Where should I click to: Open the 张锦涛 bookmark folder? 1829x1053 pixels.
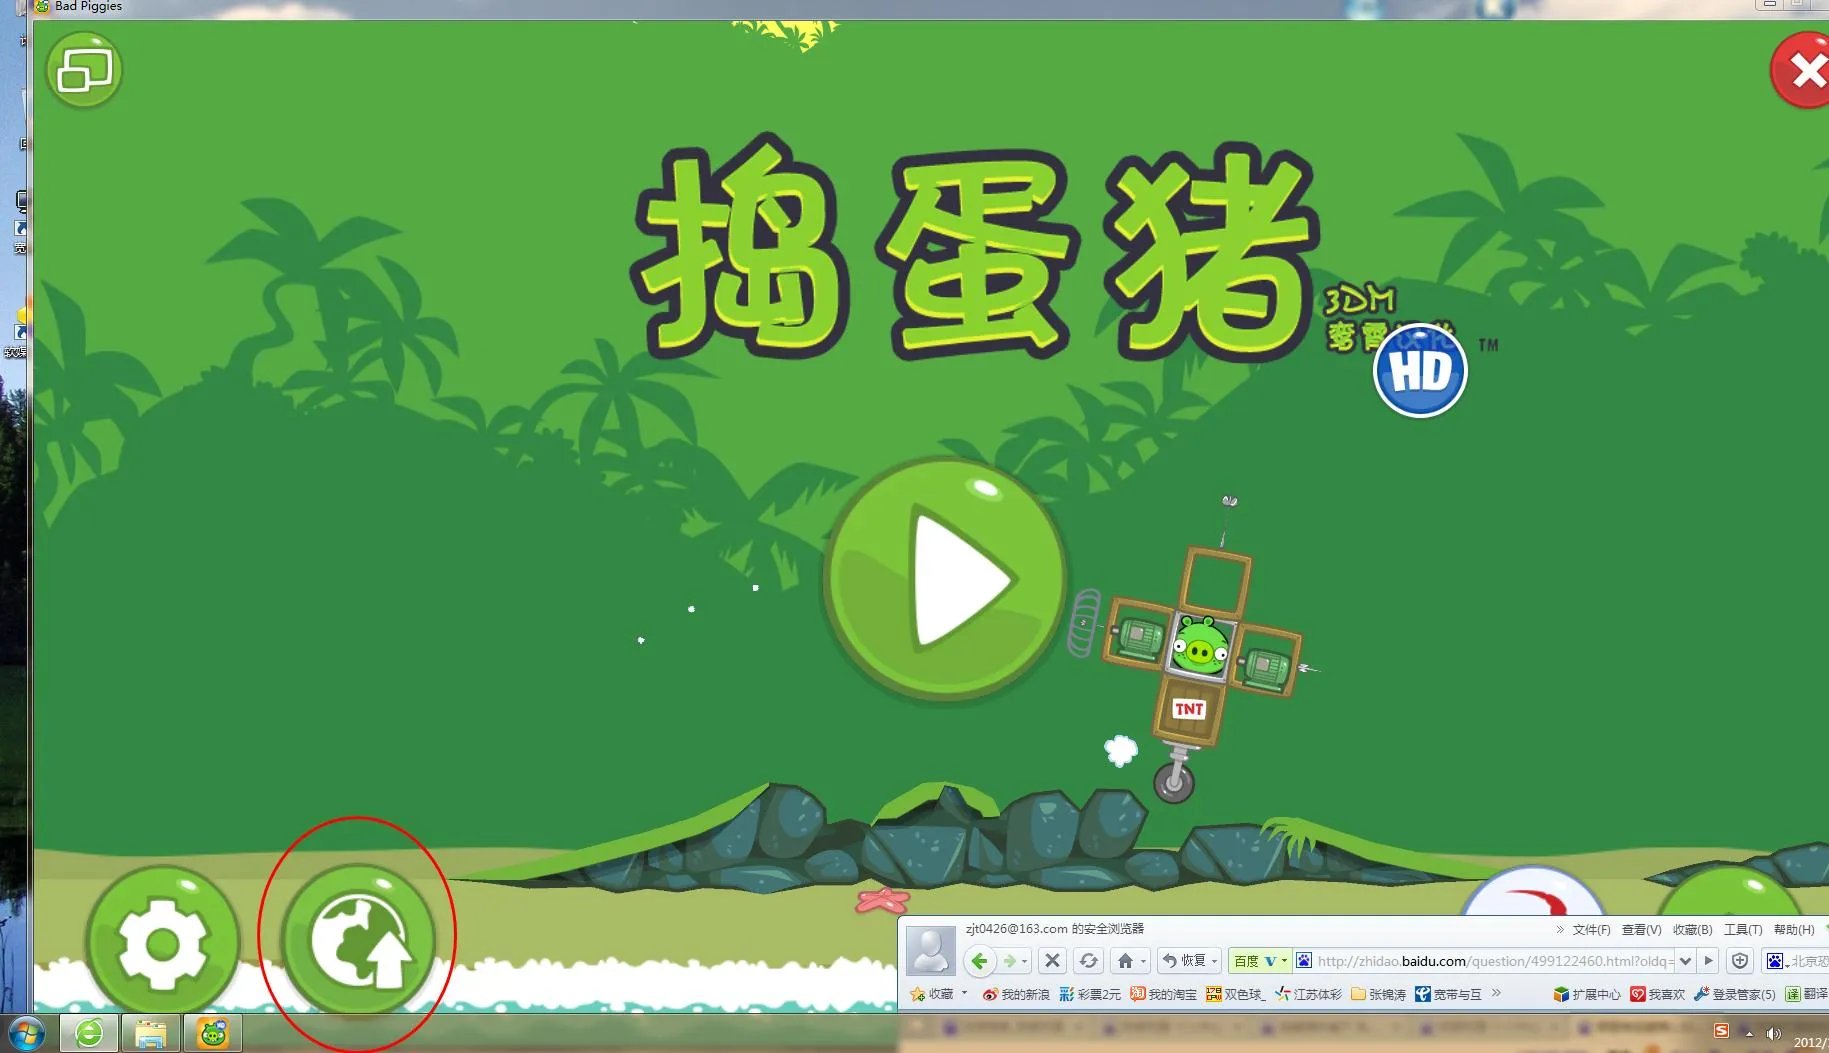[x=1378, y=994]
